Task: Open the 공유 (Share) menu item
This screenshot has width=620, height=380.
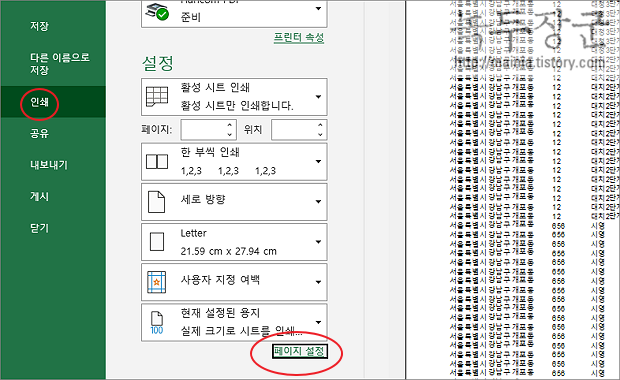Action: tap(39, 133)
